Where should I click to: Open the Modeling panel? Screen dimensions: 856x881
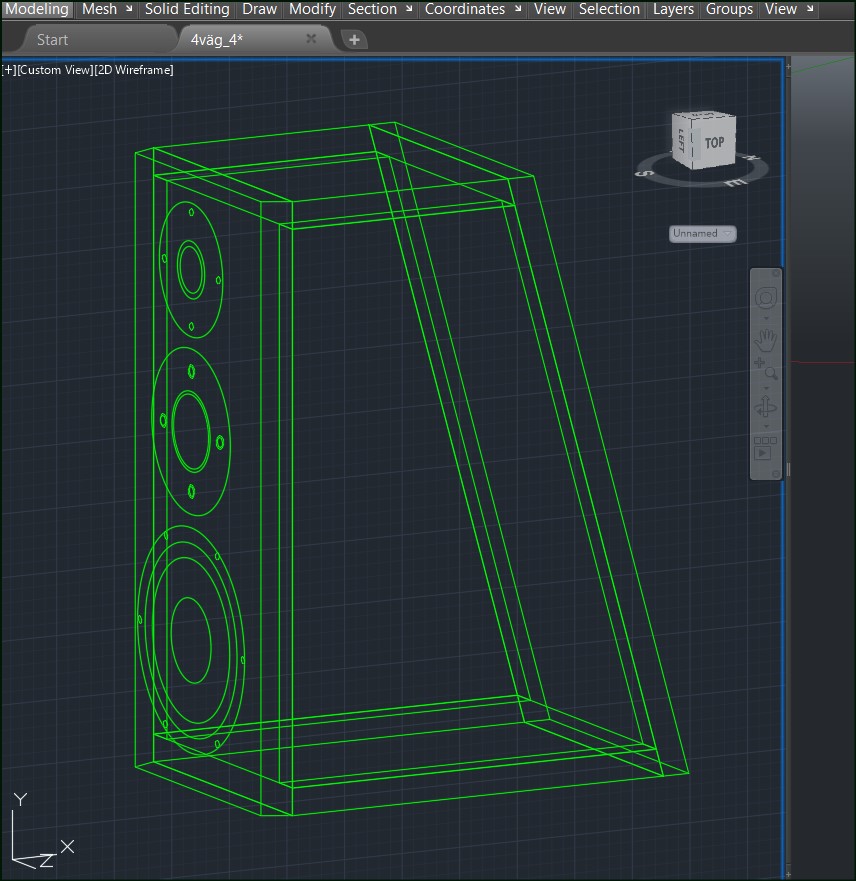pyautogui.click(x=37, y=9)
